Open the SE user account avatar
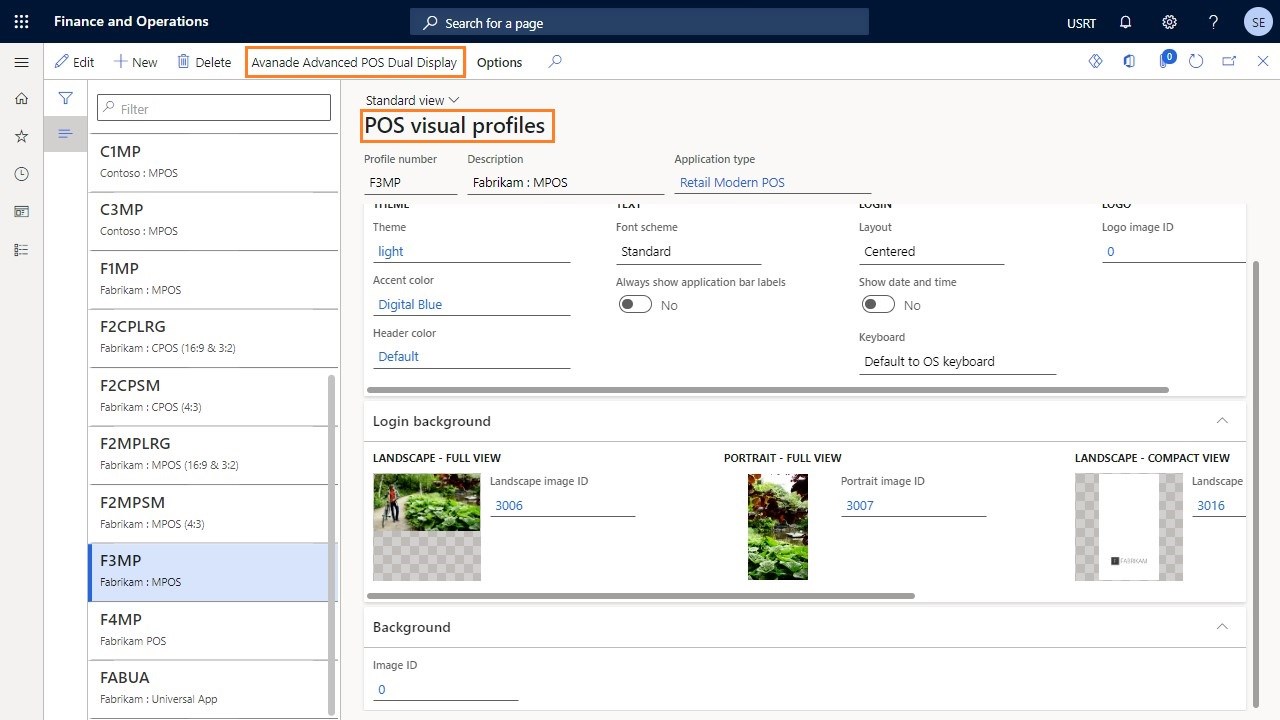Image resolution: width=1280 pixels, height=720 pixels. pos(1257,22)
